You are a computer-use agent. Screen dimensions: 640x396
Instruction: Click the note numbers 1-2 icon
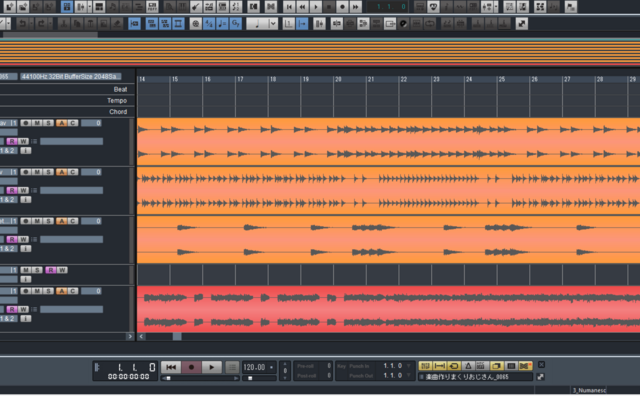tap(236, 7)
